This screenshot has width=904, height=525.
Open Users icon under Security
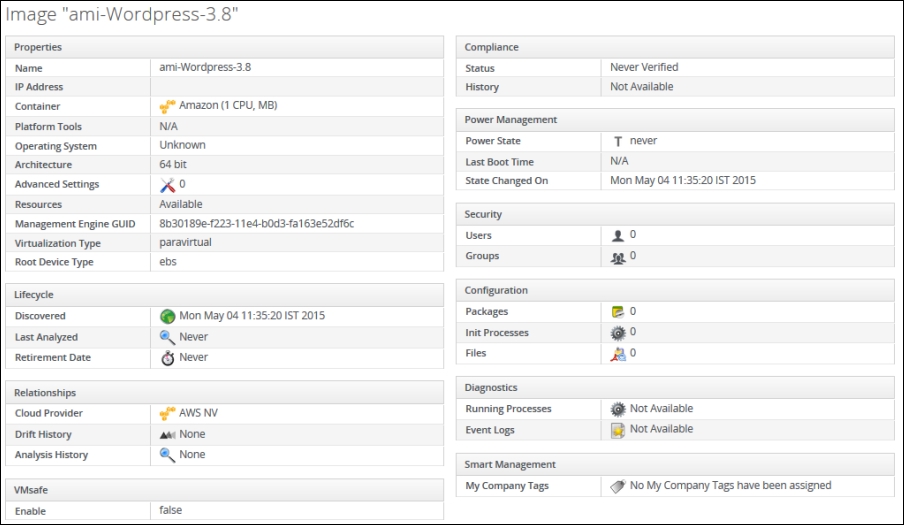click(617, 235)
